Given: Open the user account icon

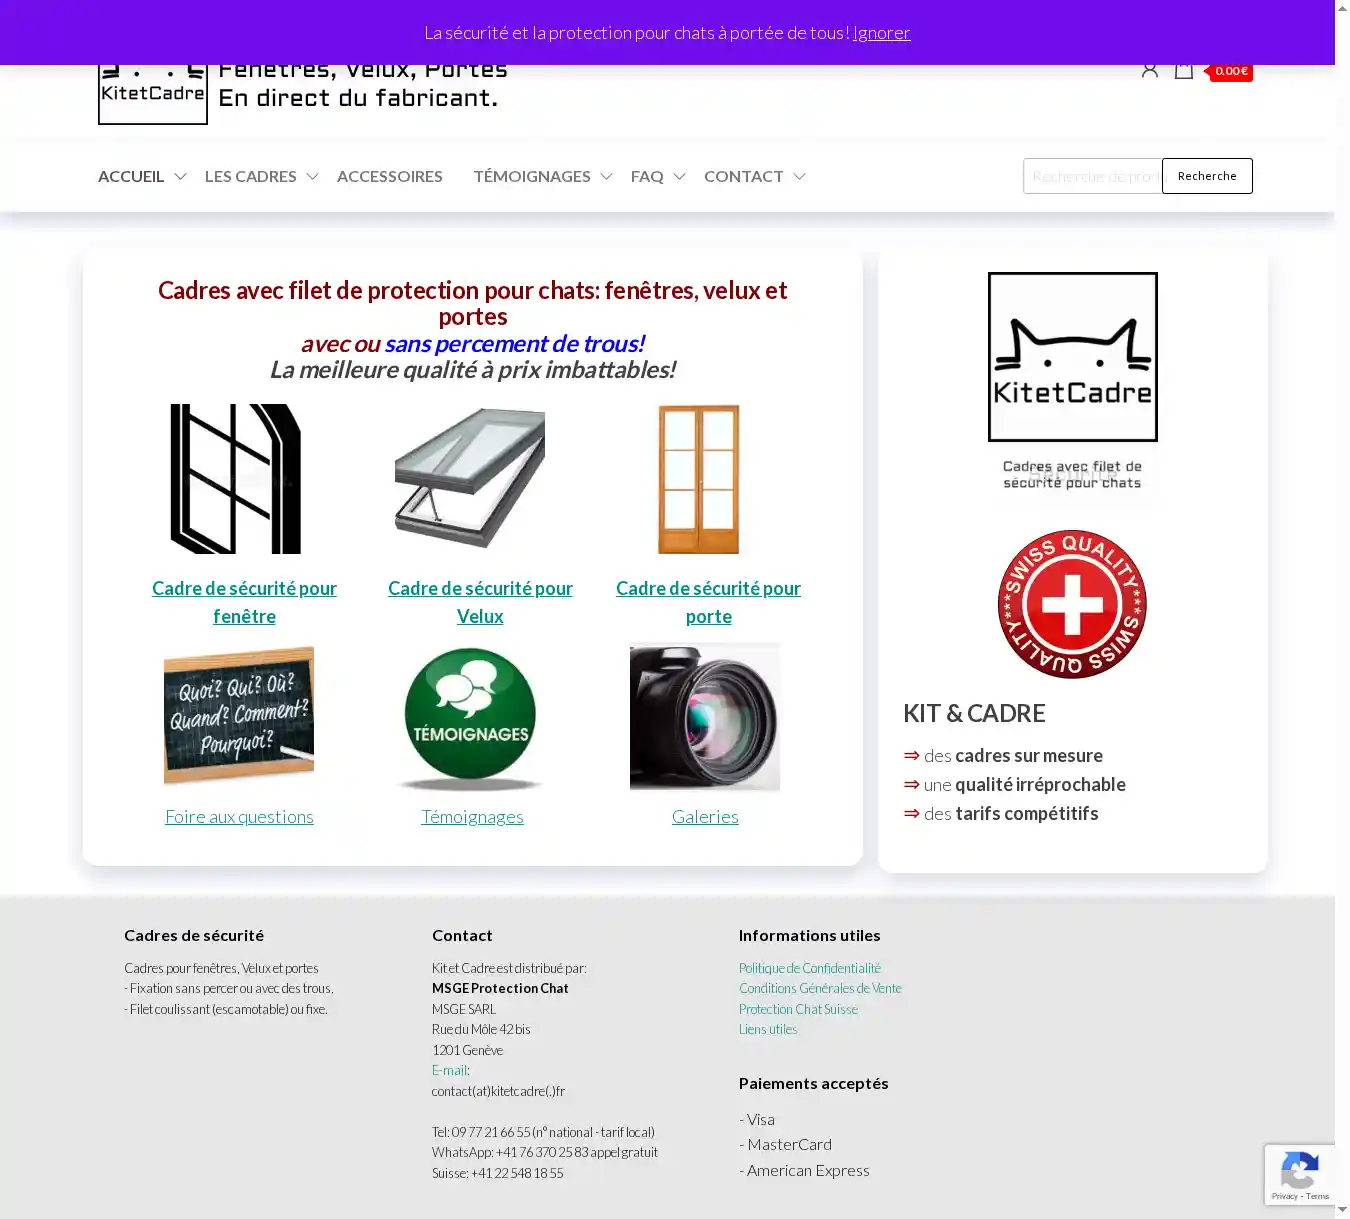Looking at the screenshot, I should coord(1149,70).
